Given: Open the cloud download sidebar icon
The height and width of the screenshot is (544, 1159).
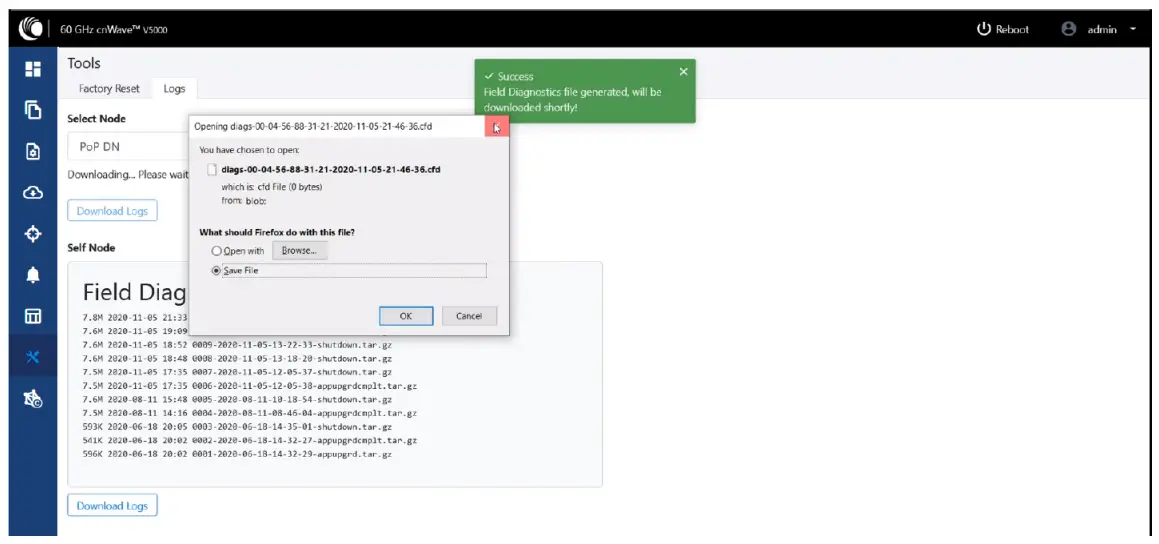Looking at the screenshot, I should pyautogui.click(x=33, y=193).
